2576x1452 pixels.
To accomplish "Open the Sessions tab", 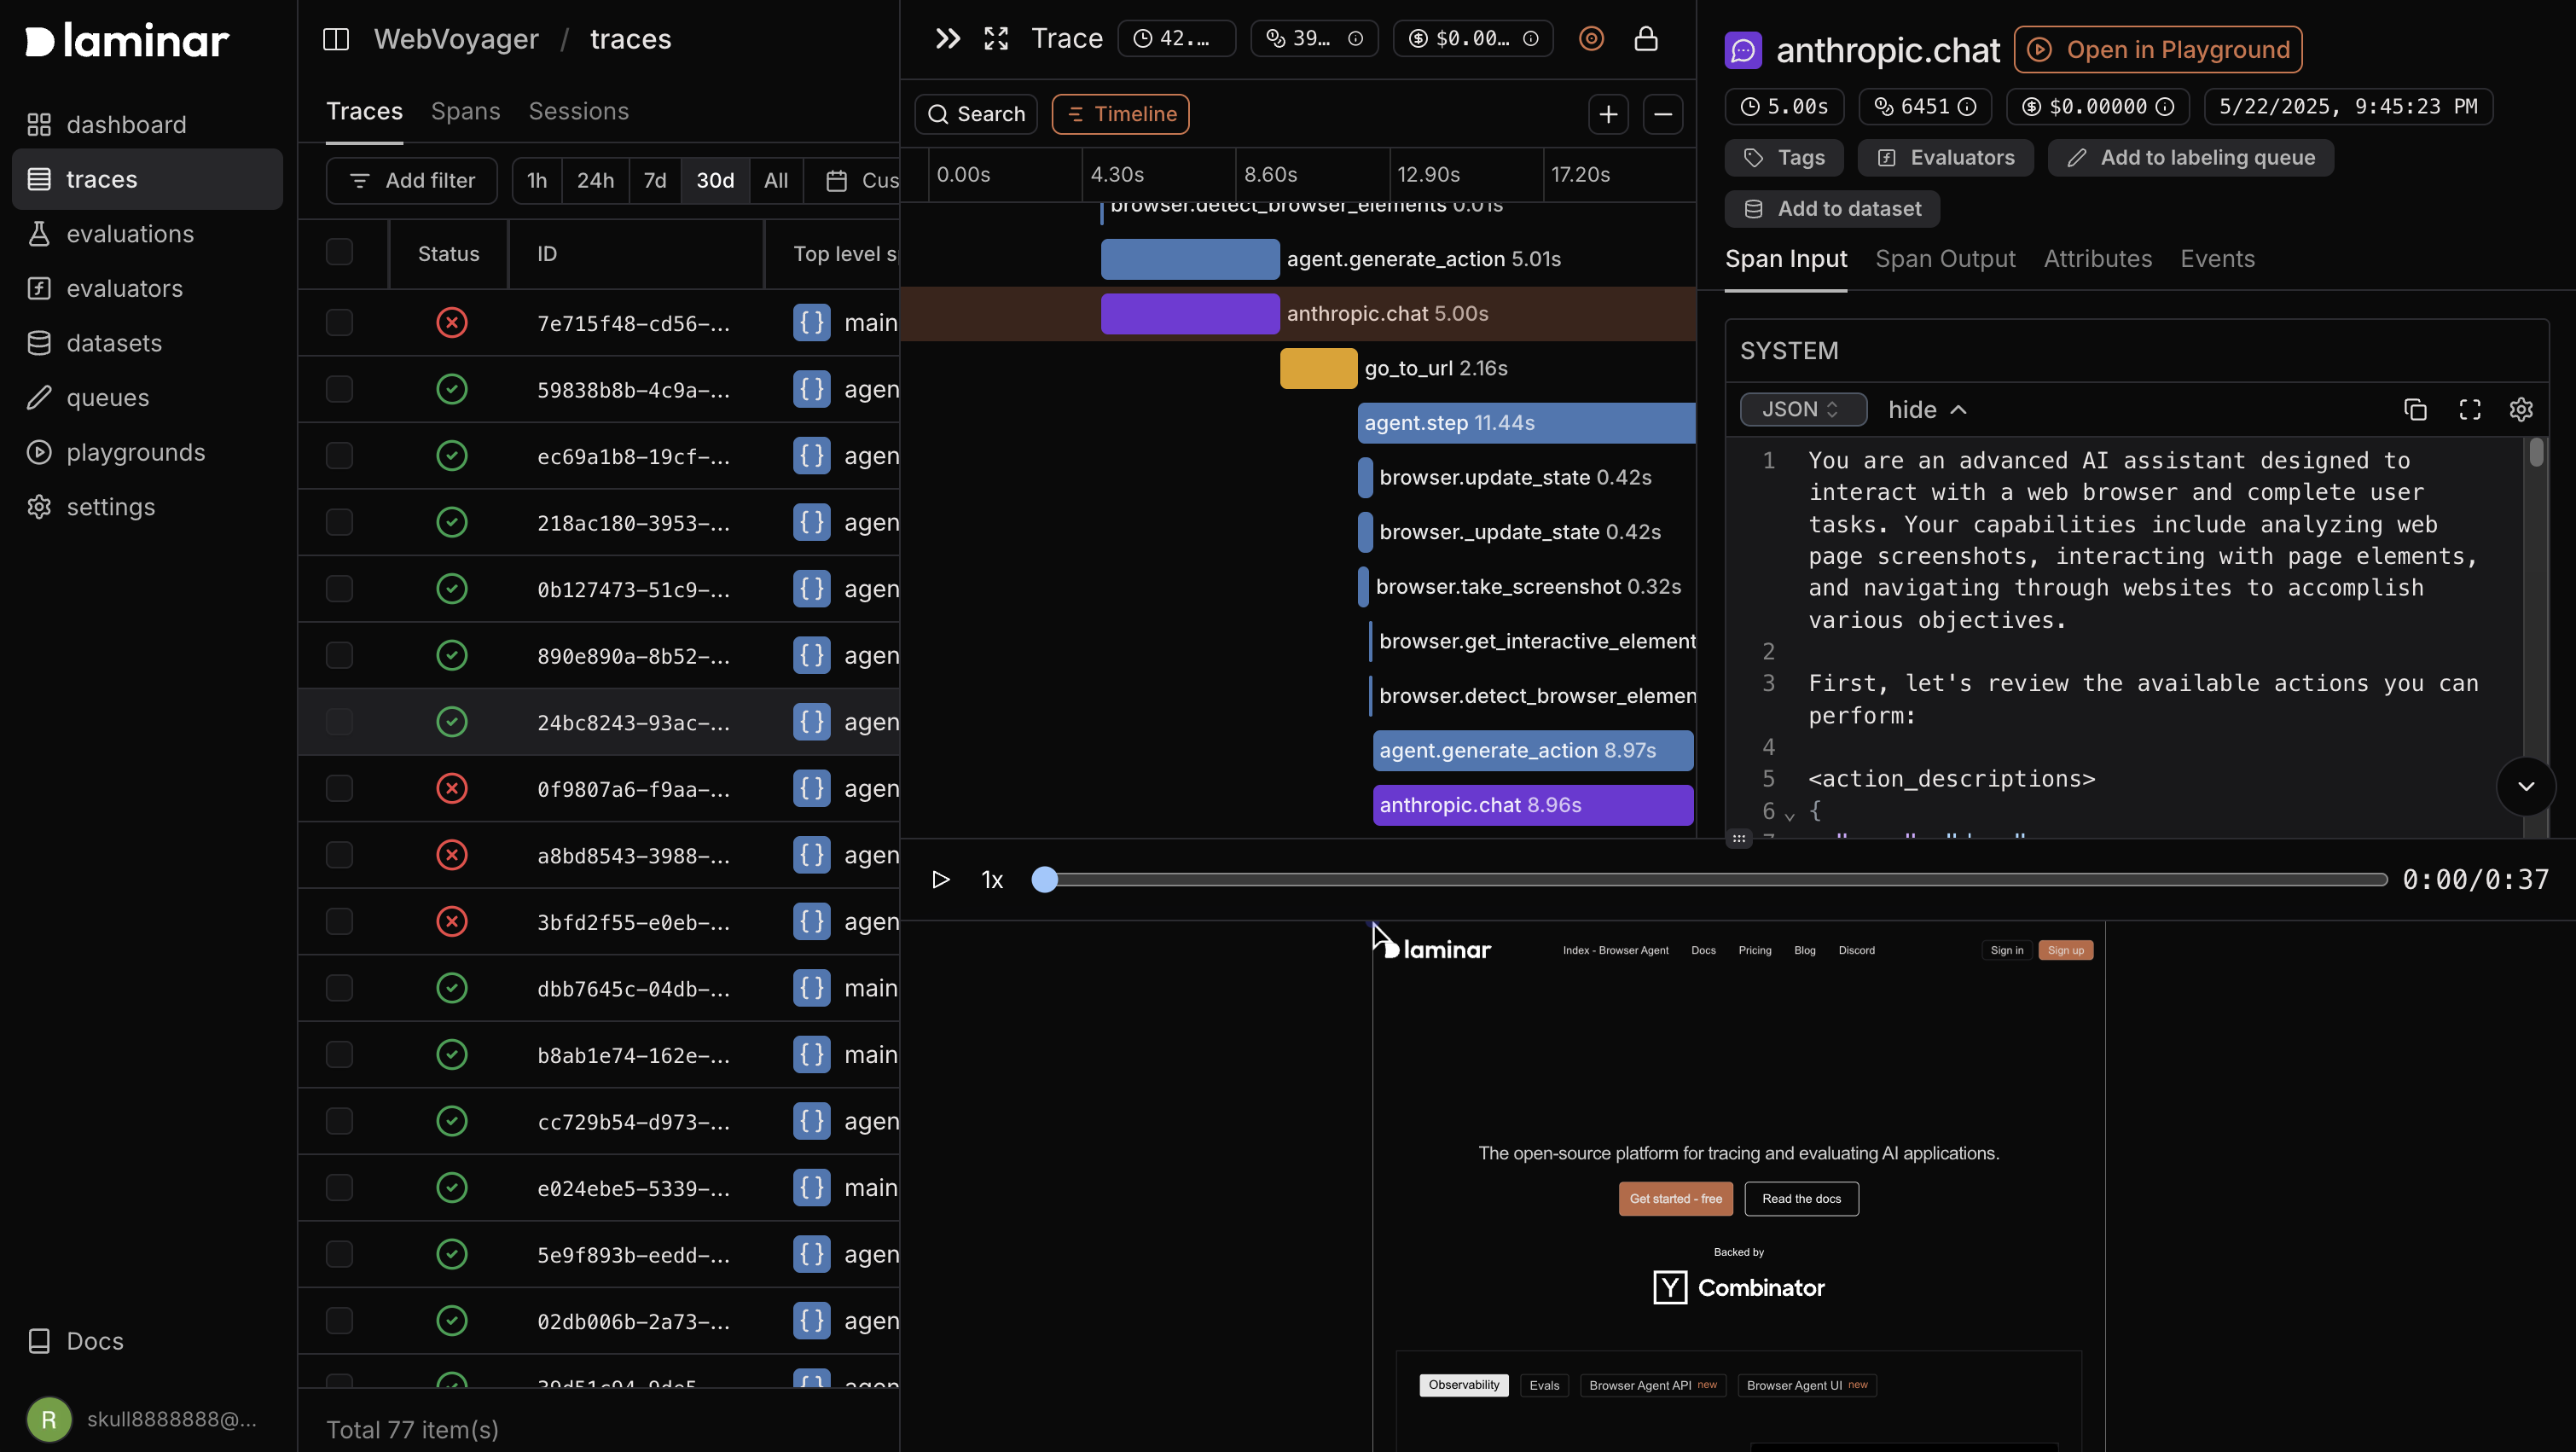I will coord(579,111).
